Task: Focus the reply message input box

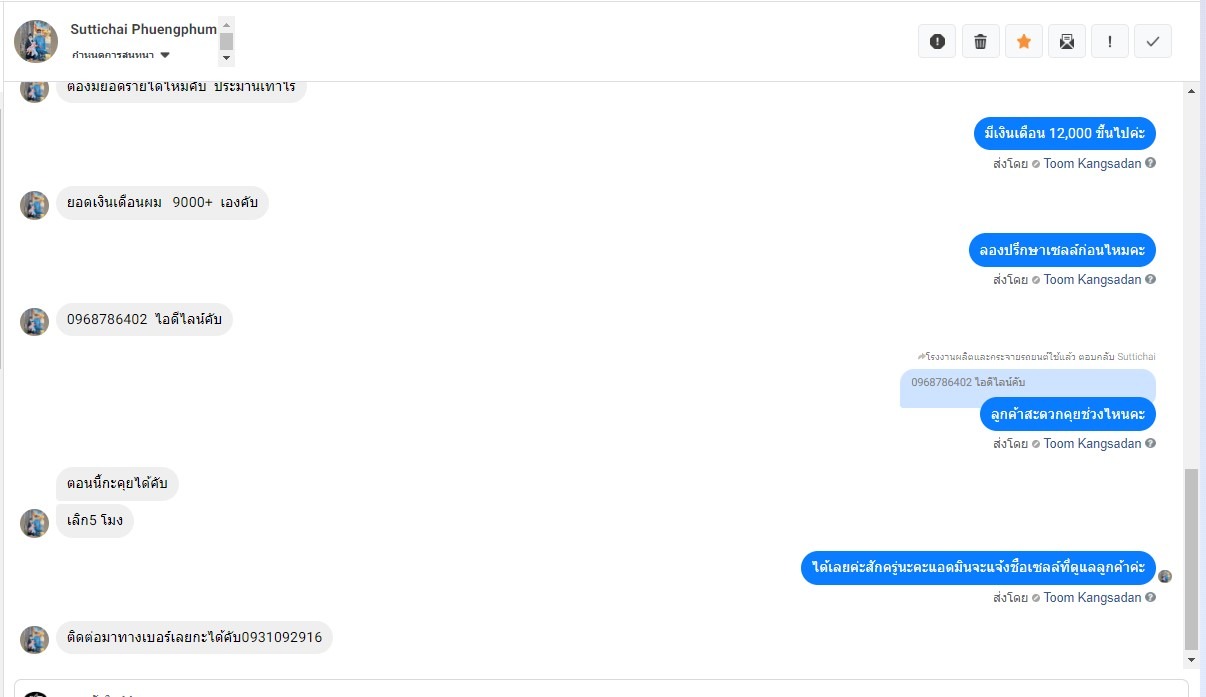Action: pyautogui.click(x=601, y=688)
